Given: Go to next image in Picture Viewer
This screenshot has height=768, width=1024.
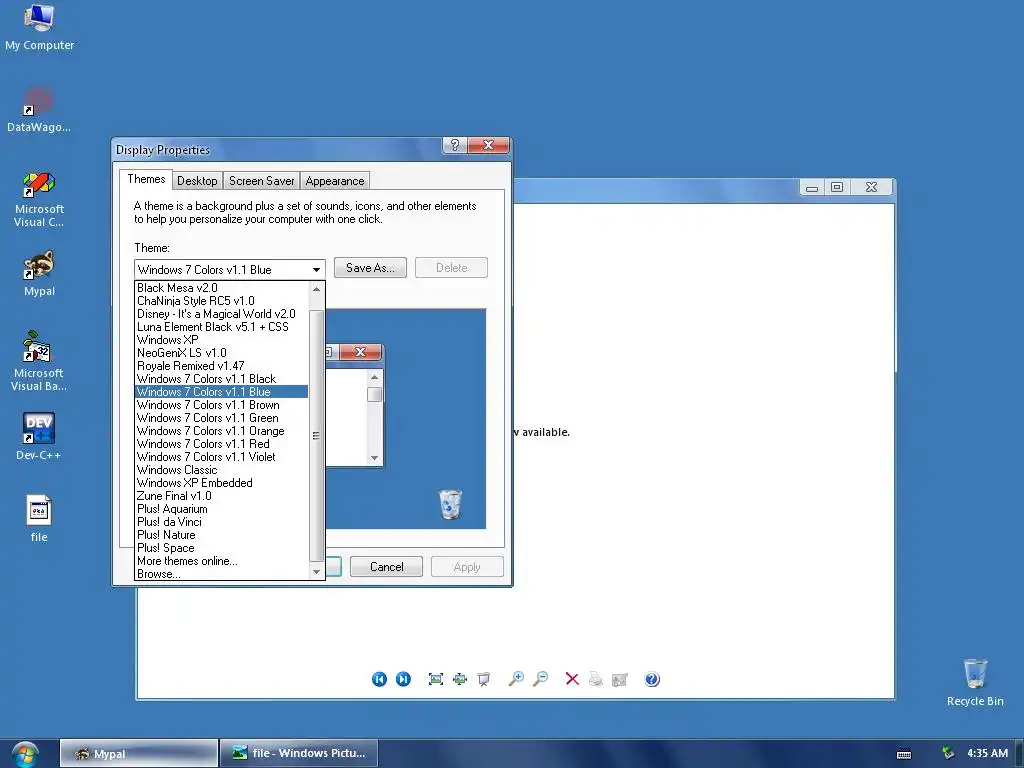Looking at the screenshot, I should (404, 679).
